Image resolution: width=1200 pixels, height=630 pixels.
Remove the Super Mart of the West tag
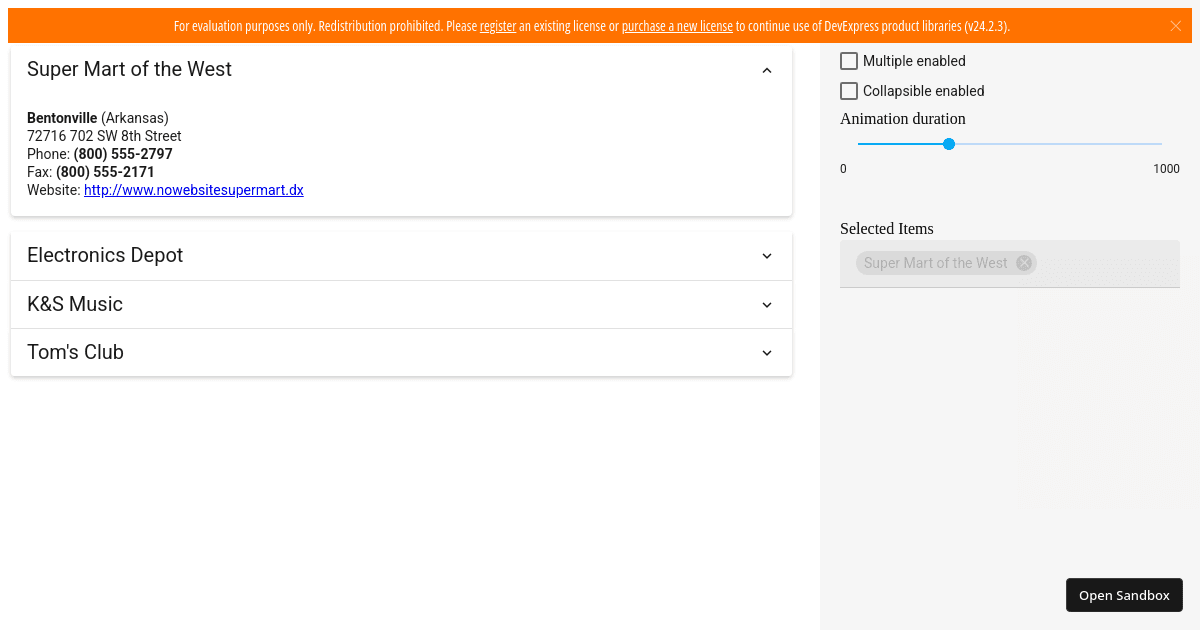point(1023,263)
